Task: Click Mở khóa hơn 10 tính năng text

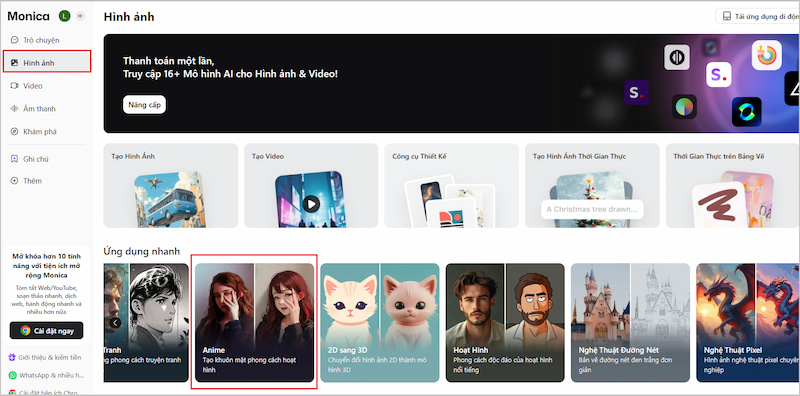Action: point(46,266)
